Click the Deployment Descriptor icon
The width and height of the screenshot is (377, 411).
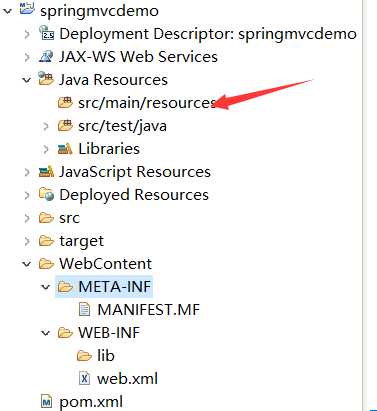(x=46, y=33)
